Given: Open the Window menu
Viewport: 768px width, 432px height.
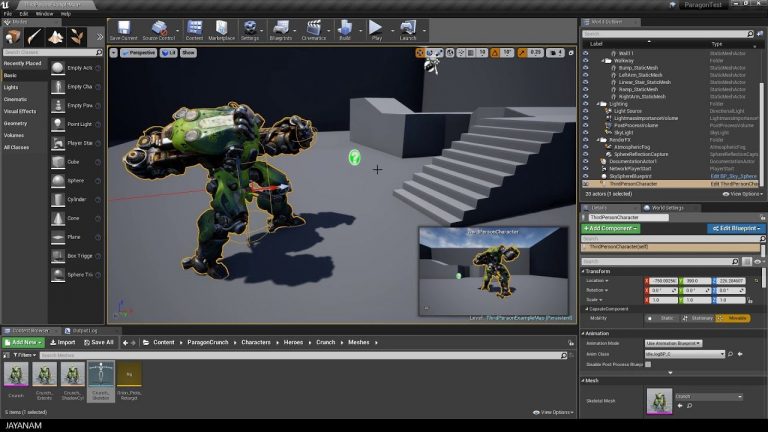Looking at the screenshot, I should (44, 14).
